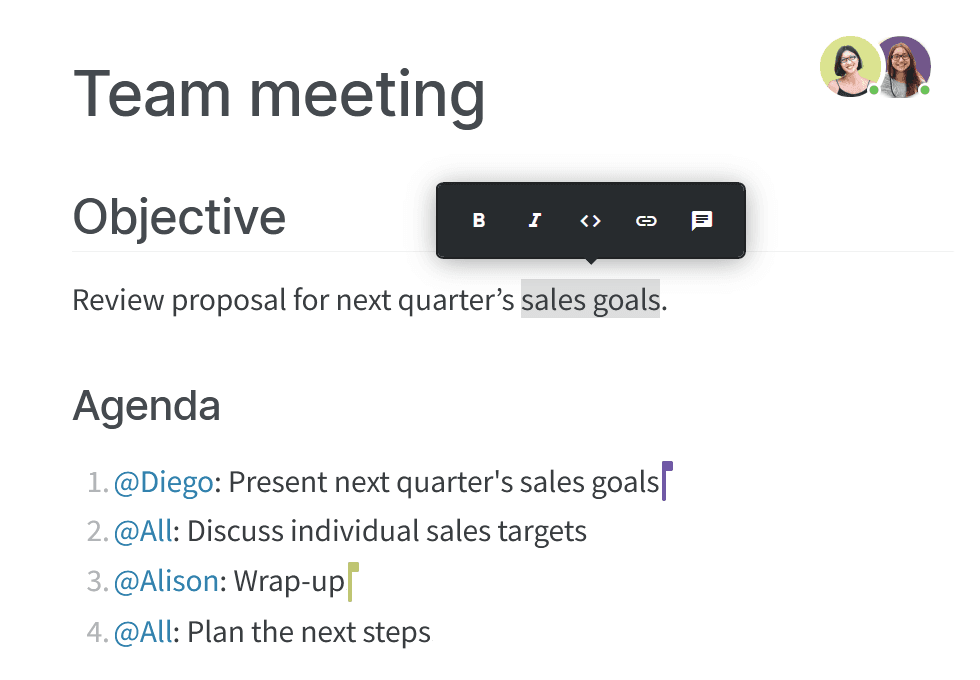
Task: Click "Review proposal for next quarter's" text
Action: tap(293, 299)
